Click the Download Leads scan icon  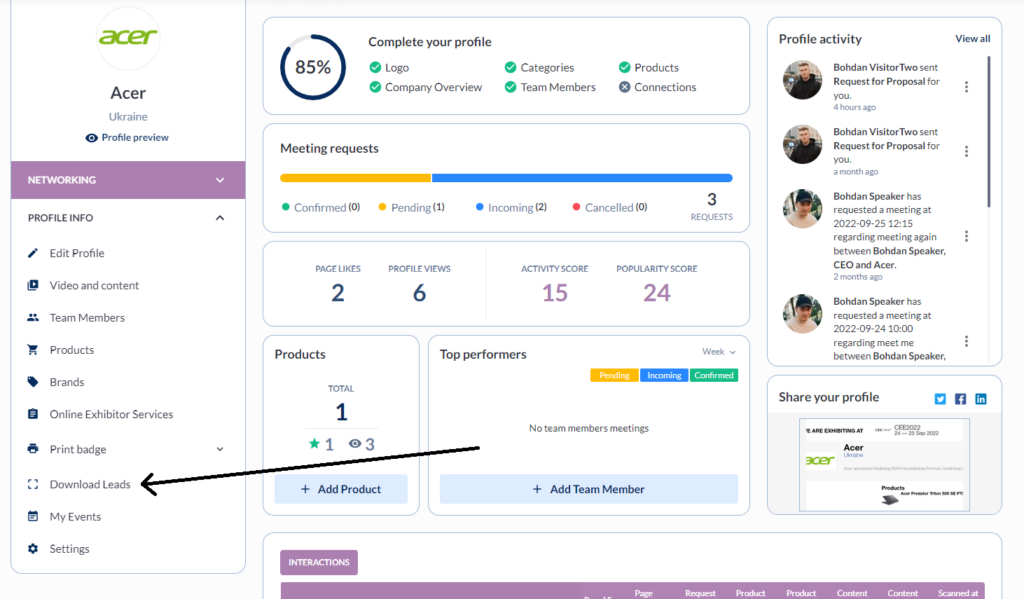(33, 484)
